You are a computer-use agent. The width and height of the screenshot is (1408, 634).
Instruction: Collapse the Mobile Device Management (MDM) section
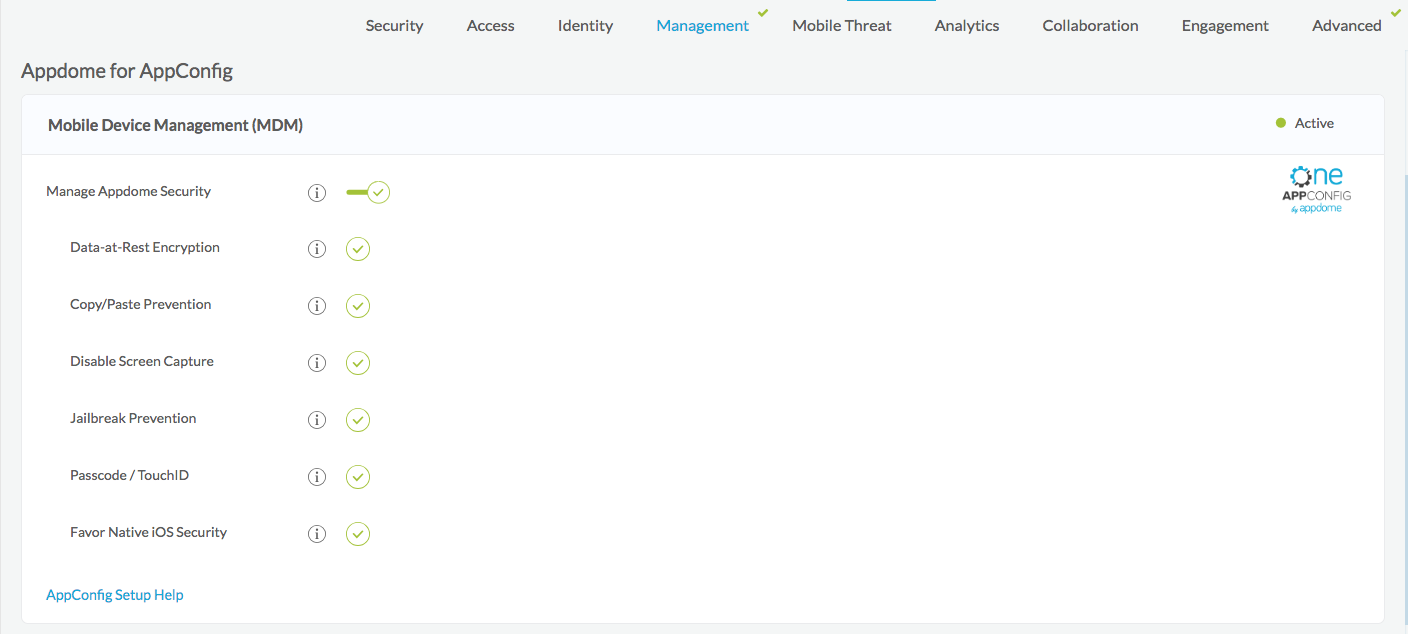[175, 125]
